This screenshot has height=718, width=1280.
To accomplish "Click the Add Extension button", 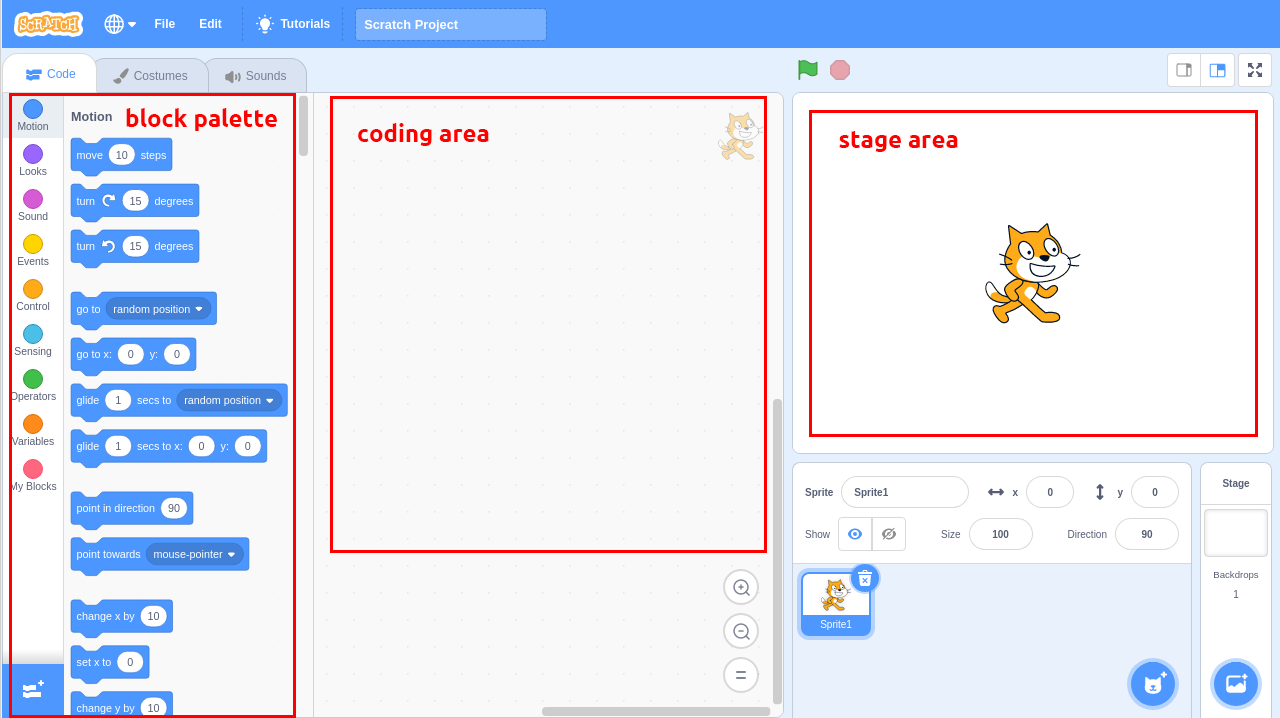I will click(33, 690).
